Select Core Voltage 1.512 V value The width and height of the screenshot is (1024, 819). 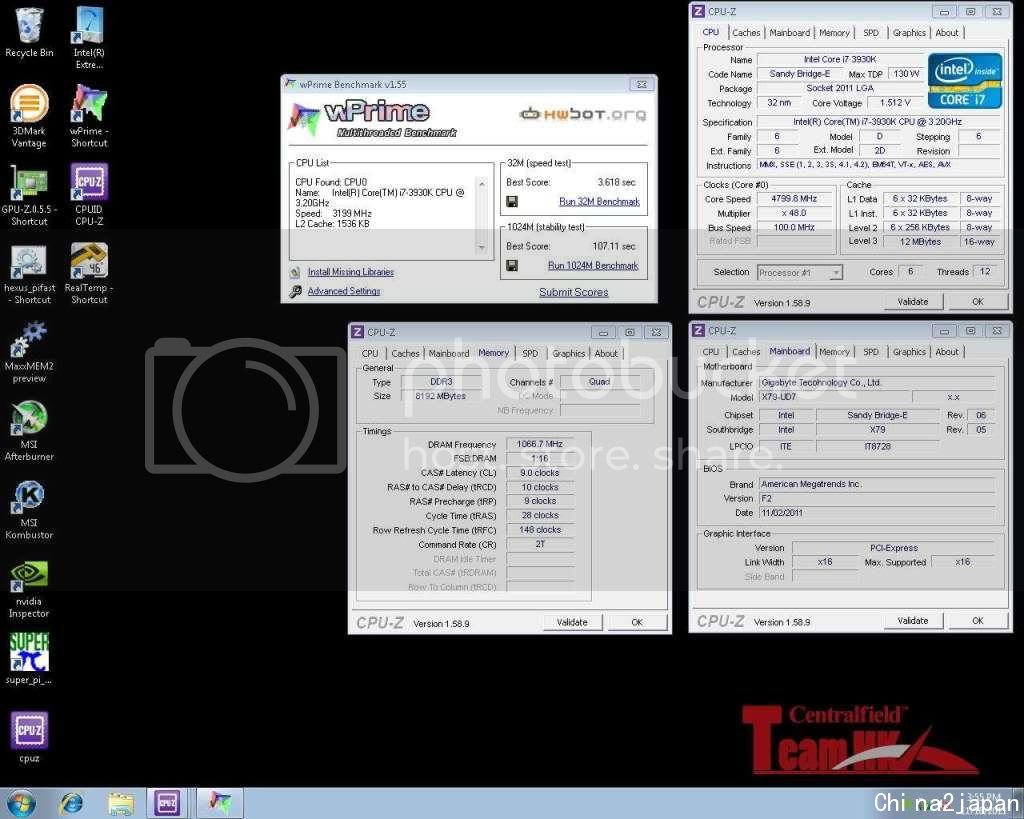[895, 103]
